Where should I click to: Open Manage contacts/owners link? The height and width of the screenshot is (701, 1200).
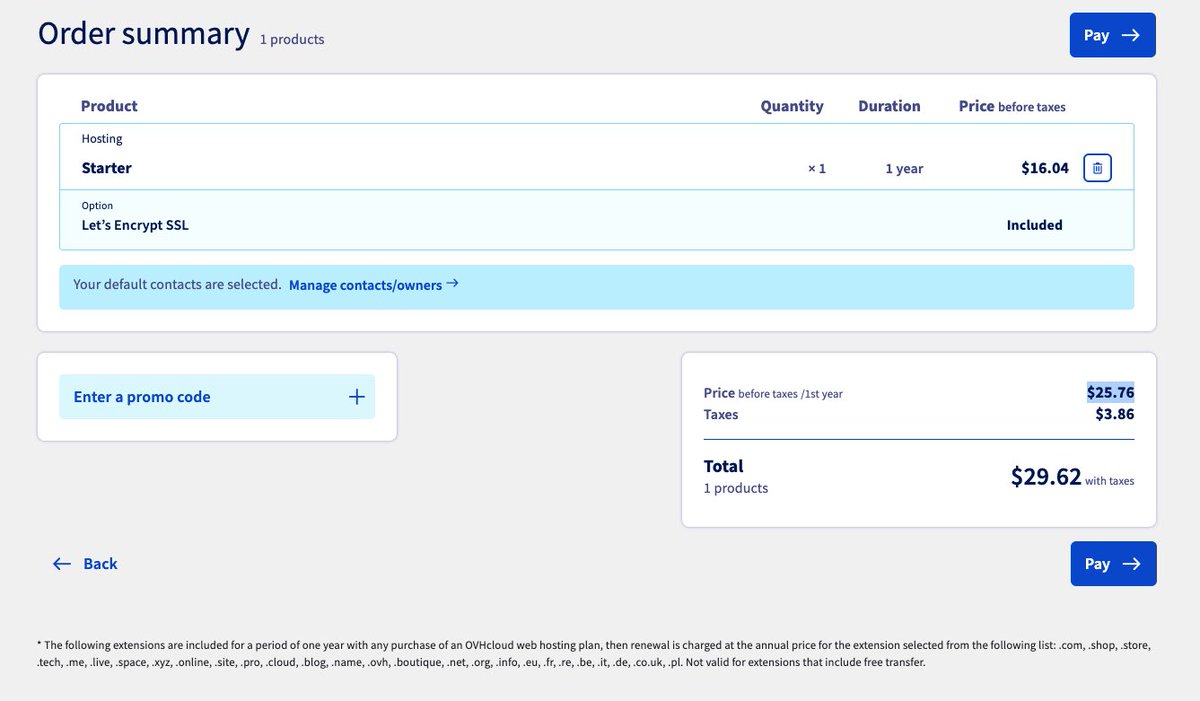click(x=374, y=285)
